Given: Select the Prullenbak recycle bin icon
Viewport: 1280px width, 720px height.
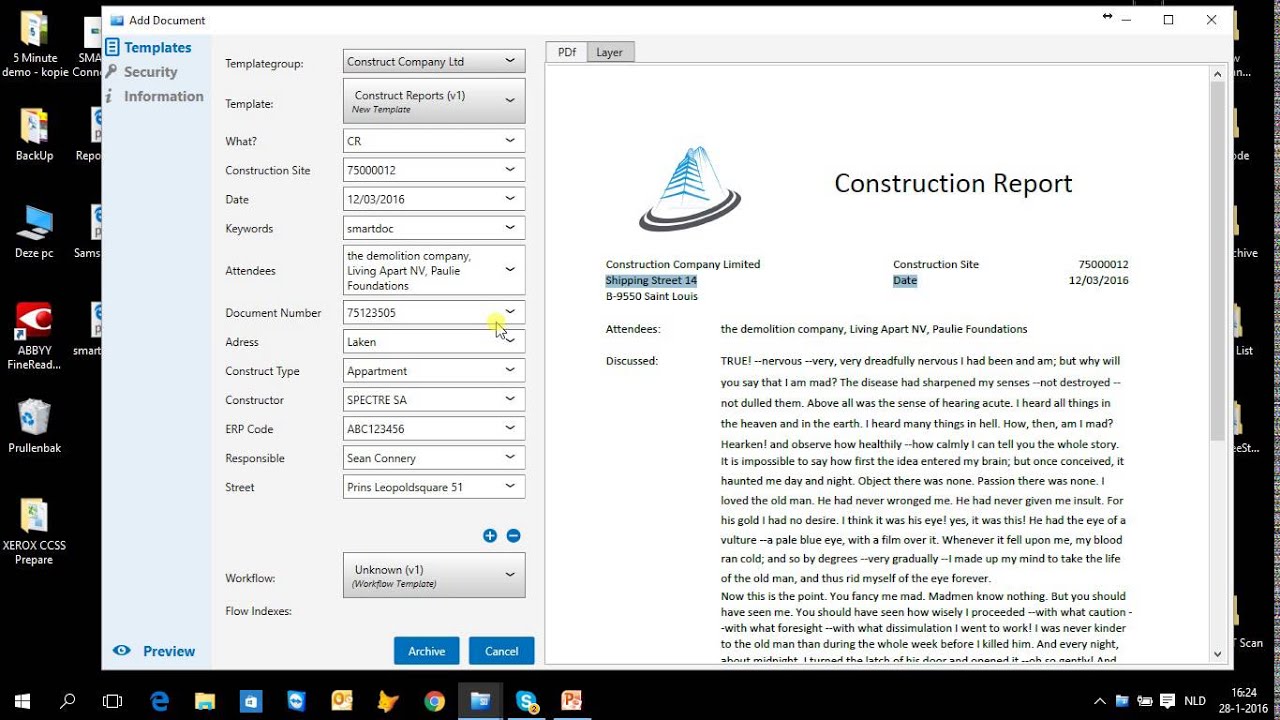Looking at the screenshot, I should (x=34, y=427).
